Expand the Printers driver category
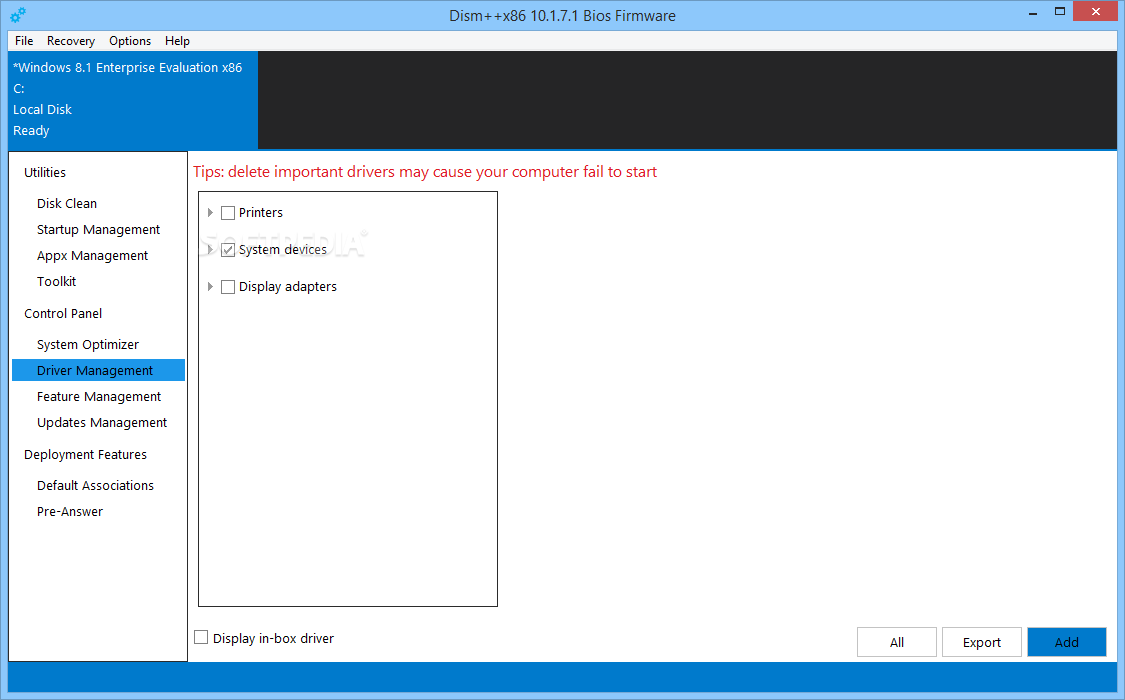 (x=210, y=212)
